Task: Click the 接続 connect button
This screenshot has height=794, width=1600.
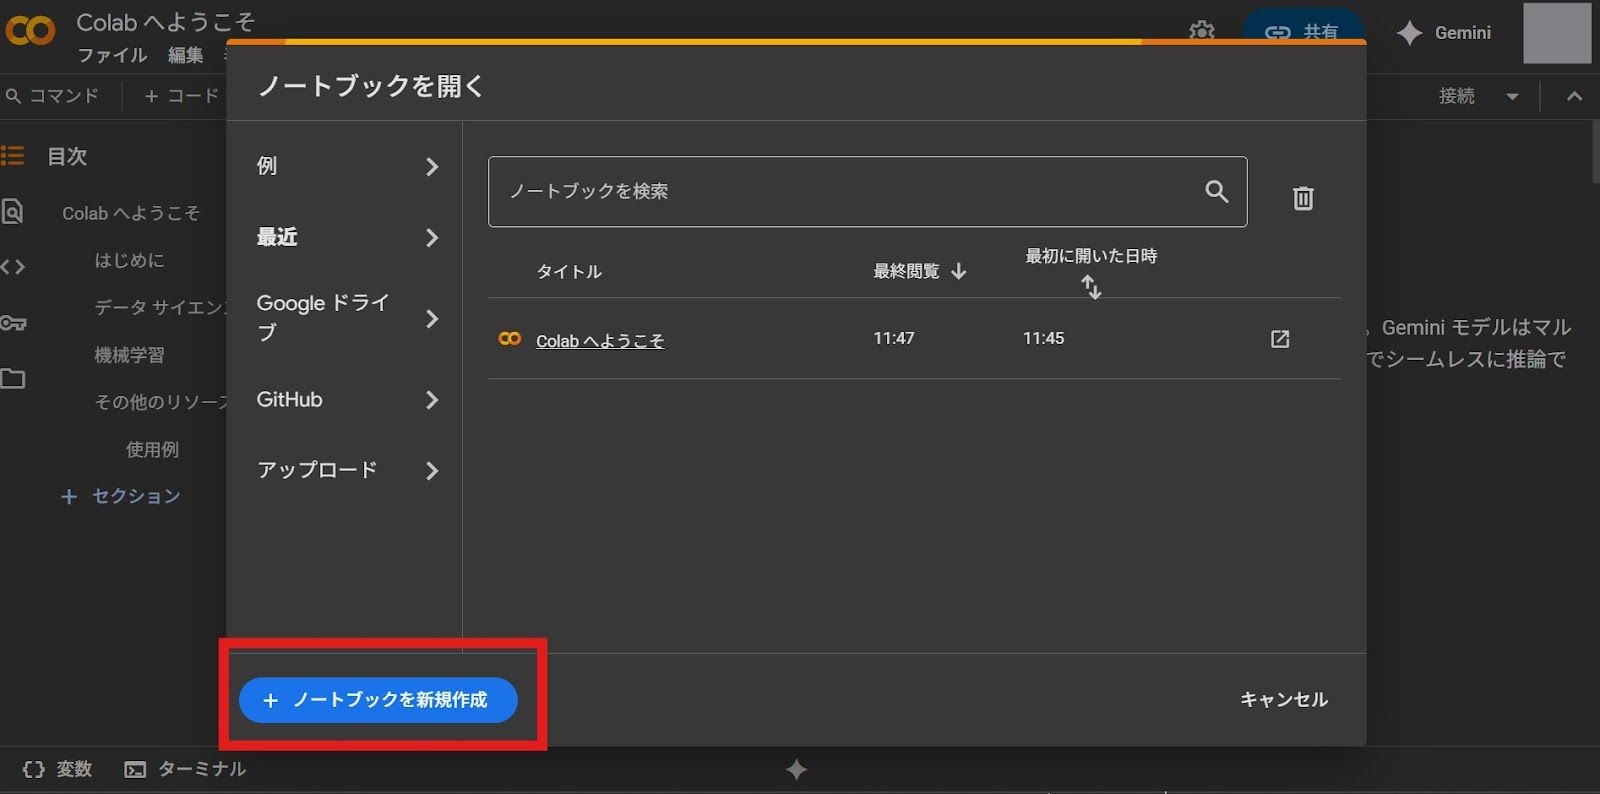Action: pos(1457,96)
